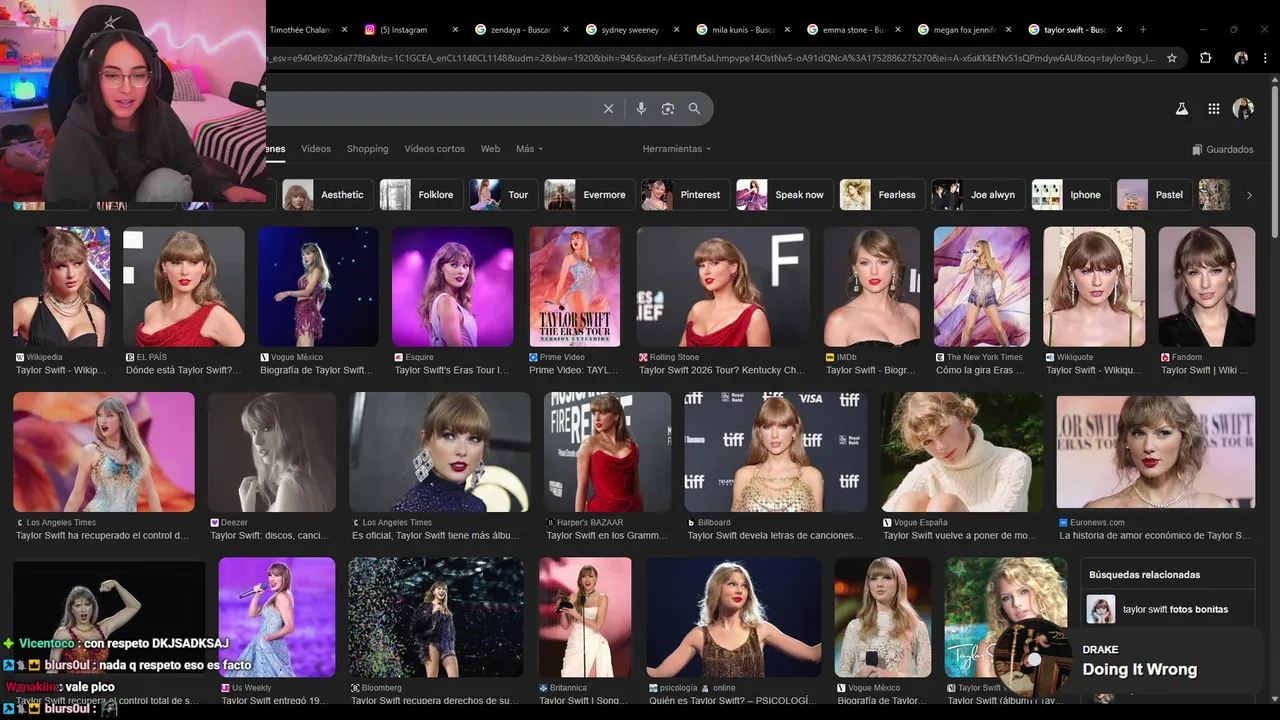Open the Videos cortos search filter
The height and width of the screenshot is (720, 1280).
tap(434, 149)
